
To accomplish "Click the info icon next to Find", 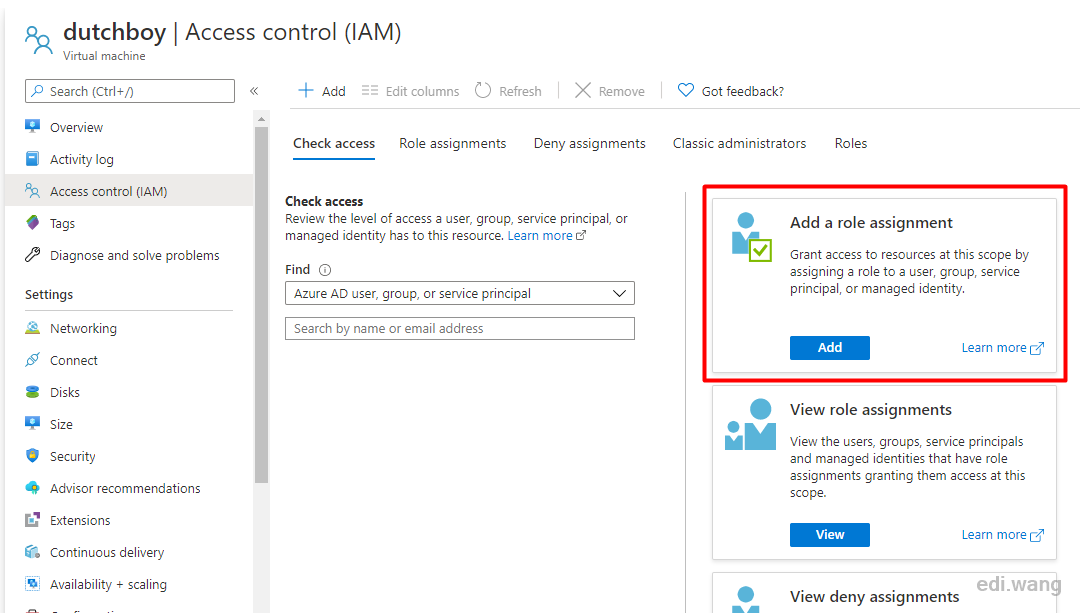I will coord(325,270).
